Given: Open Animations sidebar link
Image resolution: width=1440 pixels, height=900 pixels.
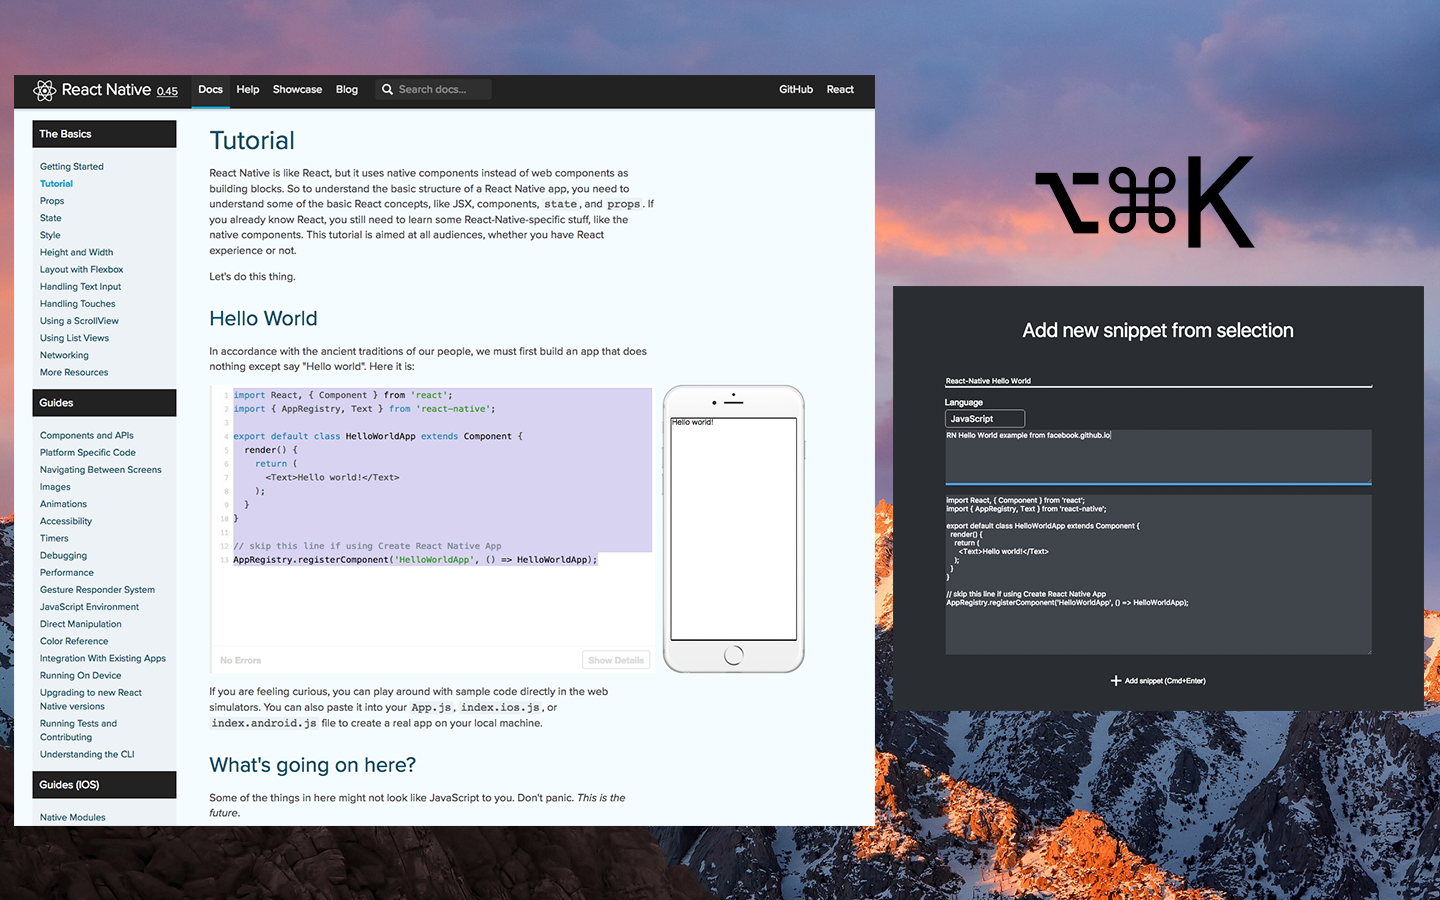Looking at the screenshot, I should tap(63, 504).
